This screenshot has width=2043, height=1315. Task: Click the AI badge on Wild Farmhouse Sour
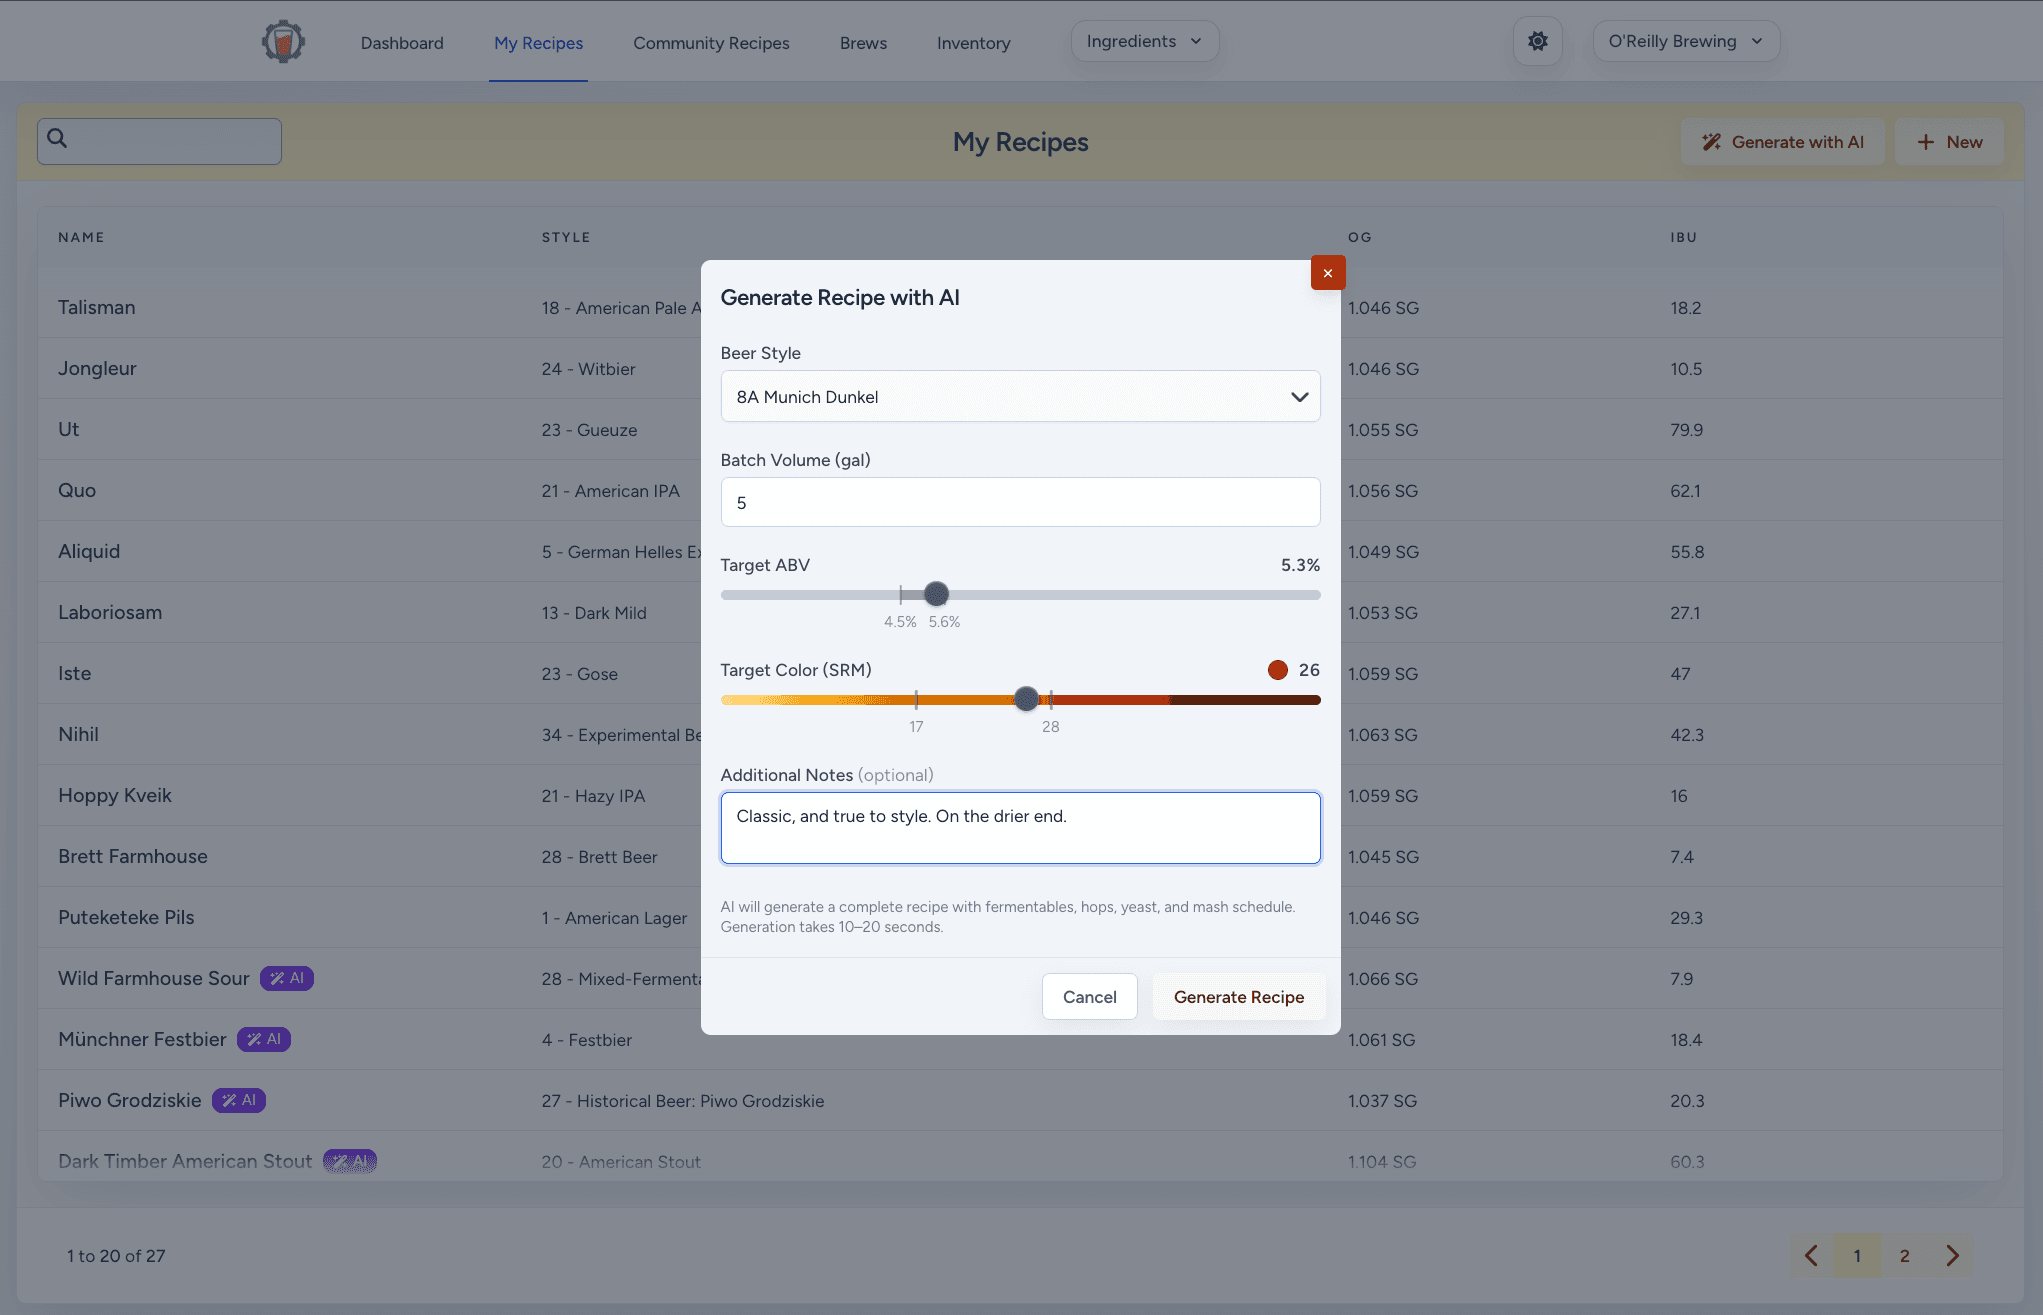click(287, 978)
